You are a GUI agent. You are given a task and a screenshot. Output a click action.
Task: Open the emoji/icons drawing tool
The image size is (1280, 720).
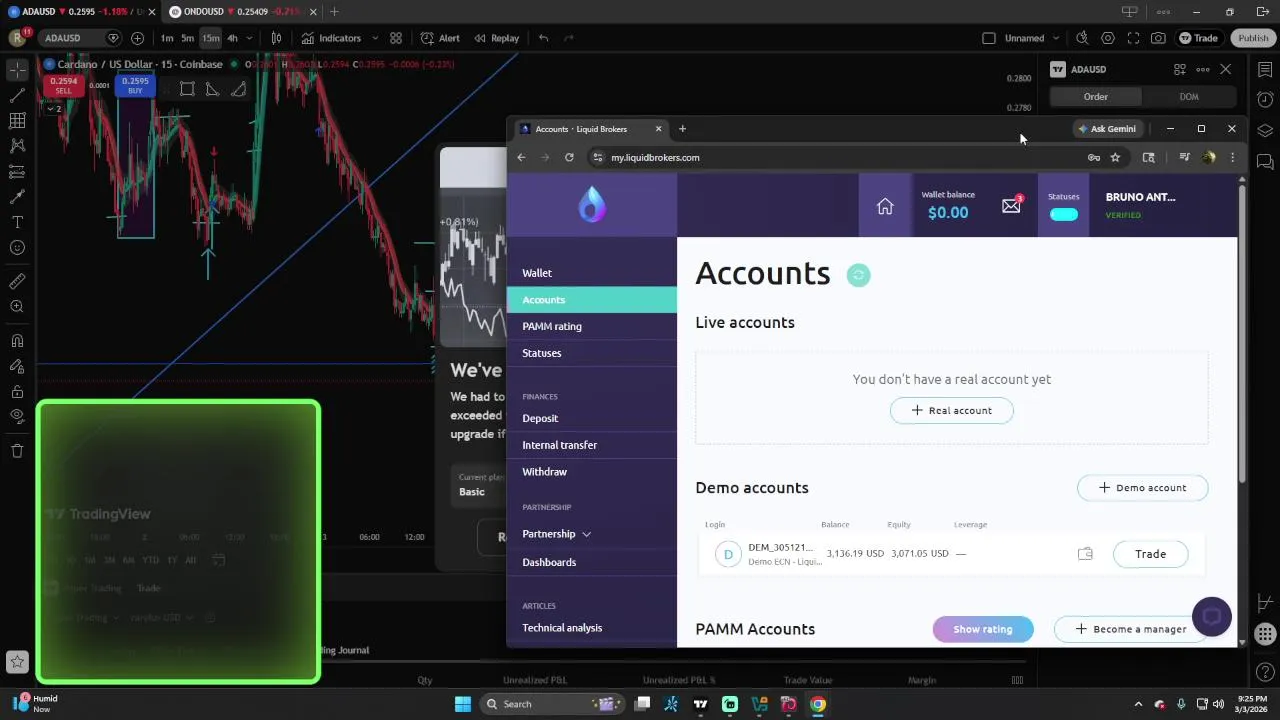17,248
